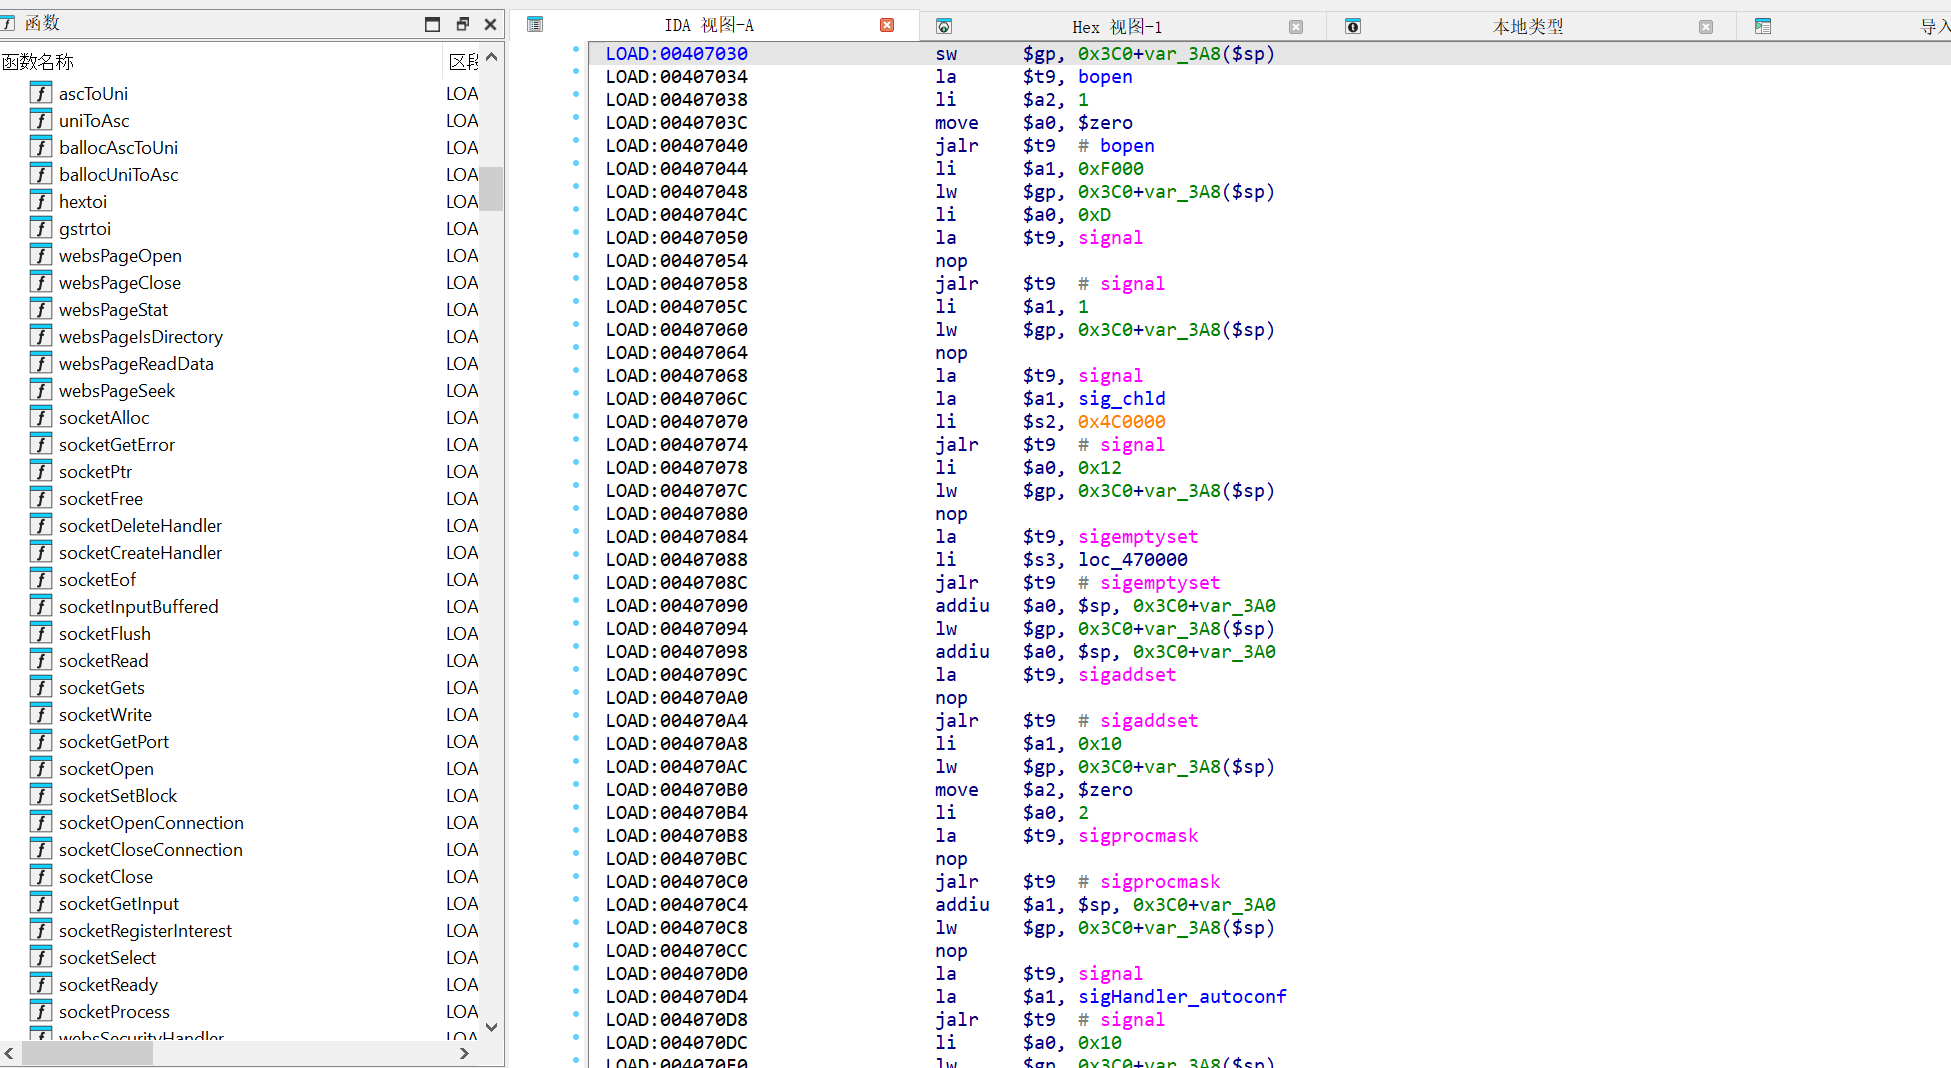Select the socketGets function
This screenshot has height=1068, width=1951.
[102, 687]
